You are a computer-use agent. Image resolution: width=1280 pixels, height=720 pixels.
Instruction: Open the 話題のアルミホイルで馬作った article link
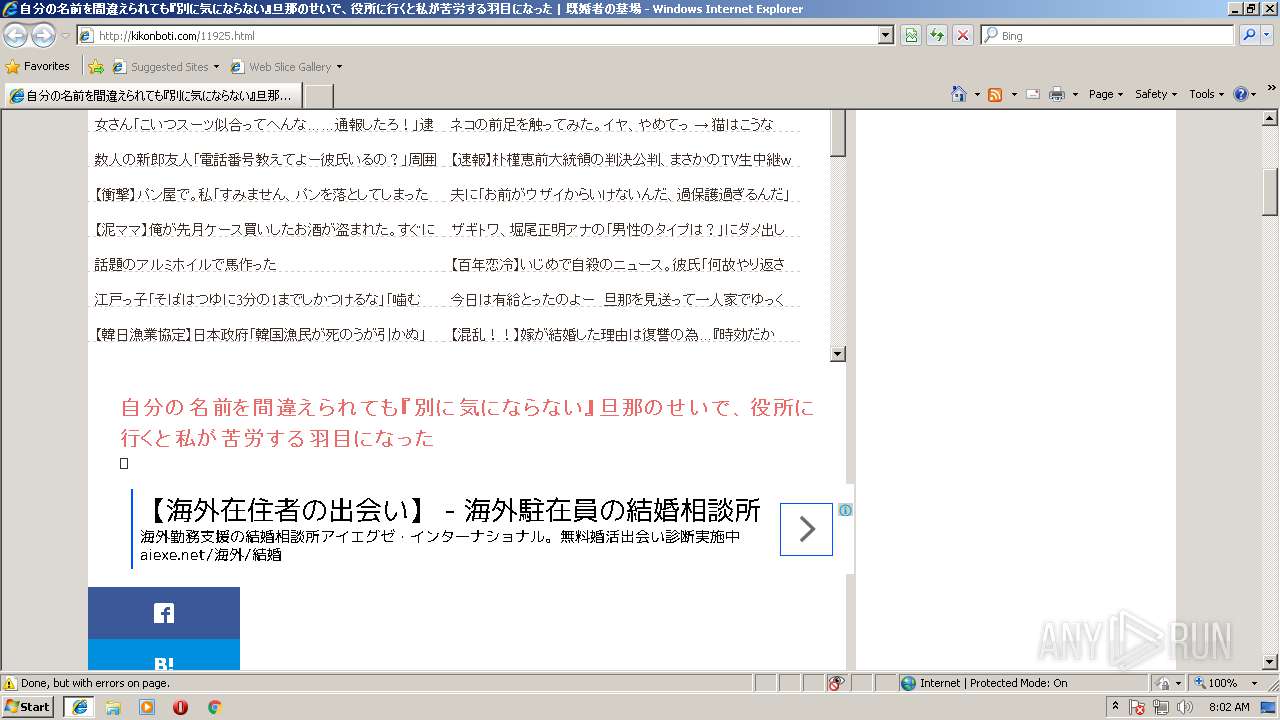(186, 264)
